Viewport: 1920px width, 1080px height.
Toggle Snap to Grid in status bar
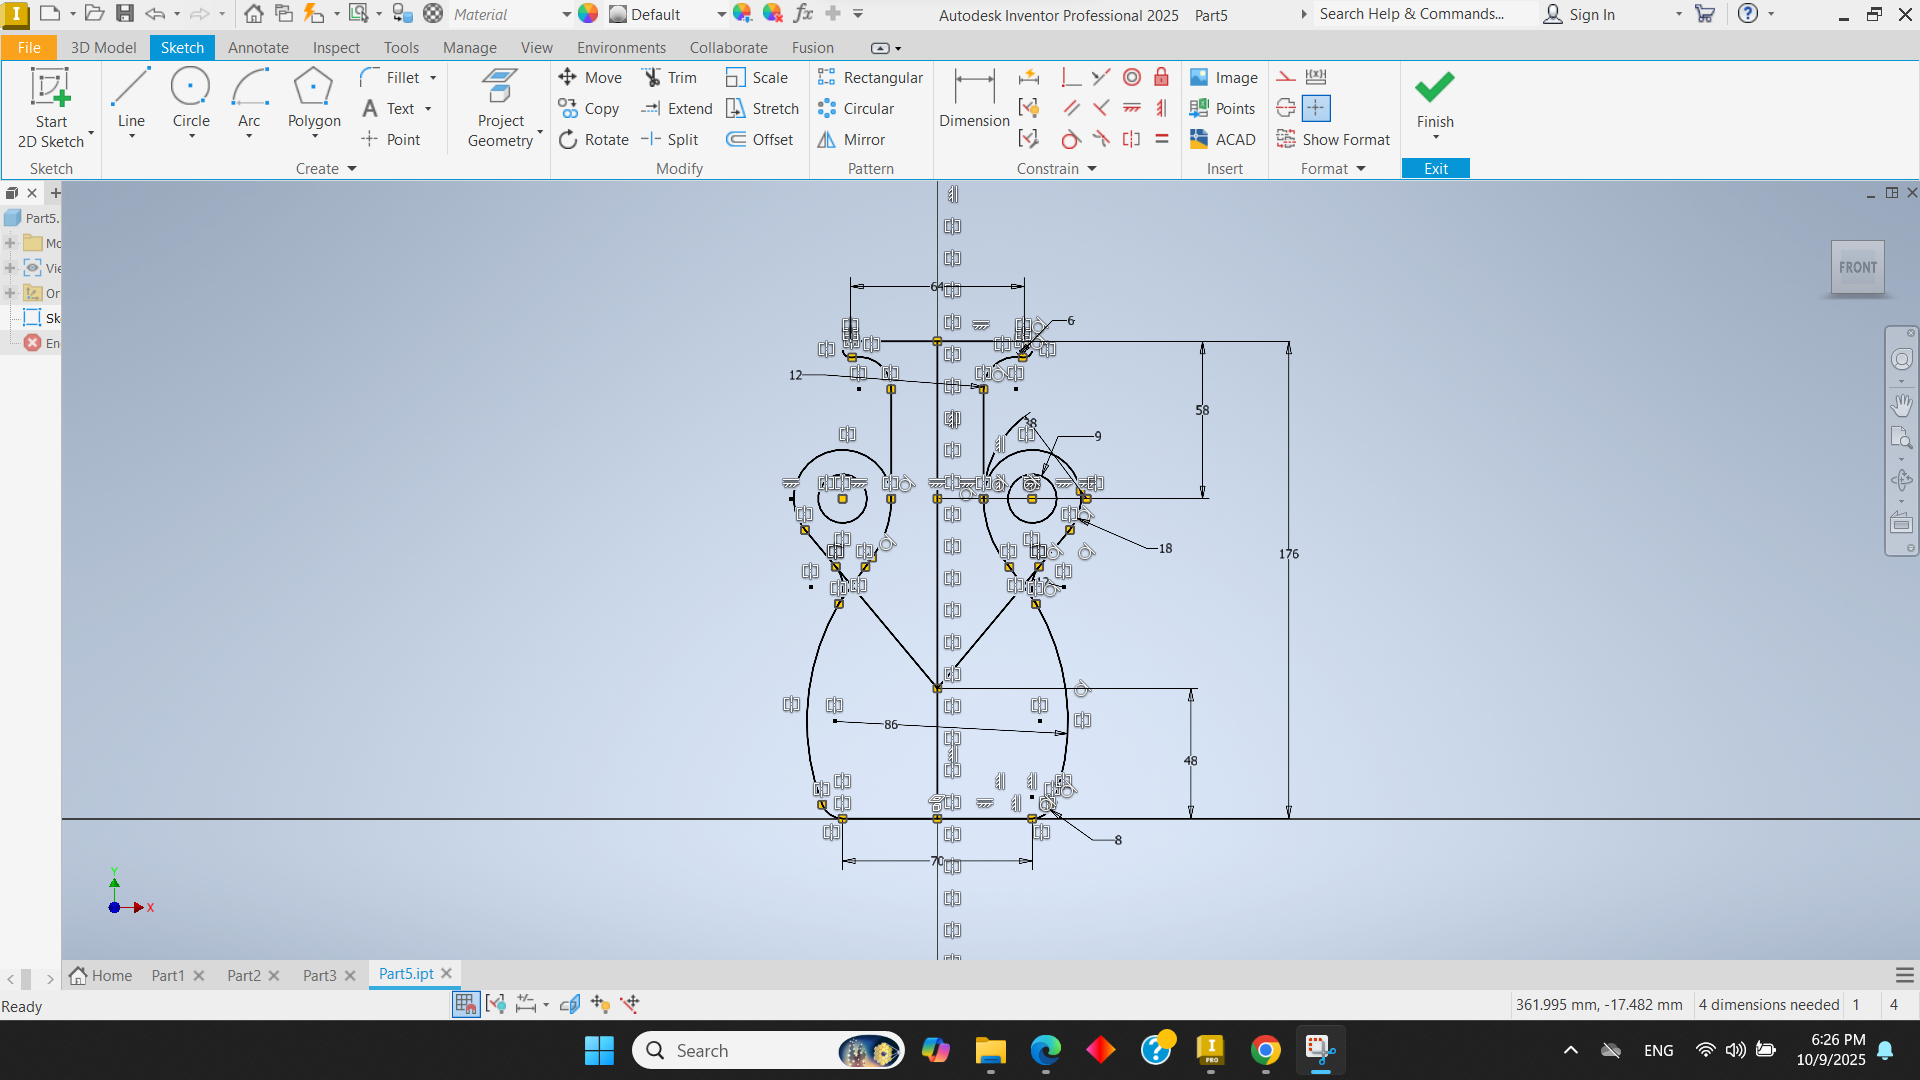click(465, 1004)
